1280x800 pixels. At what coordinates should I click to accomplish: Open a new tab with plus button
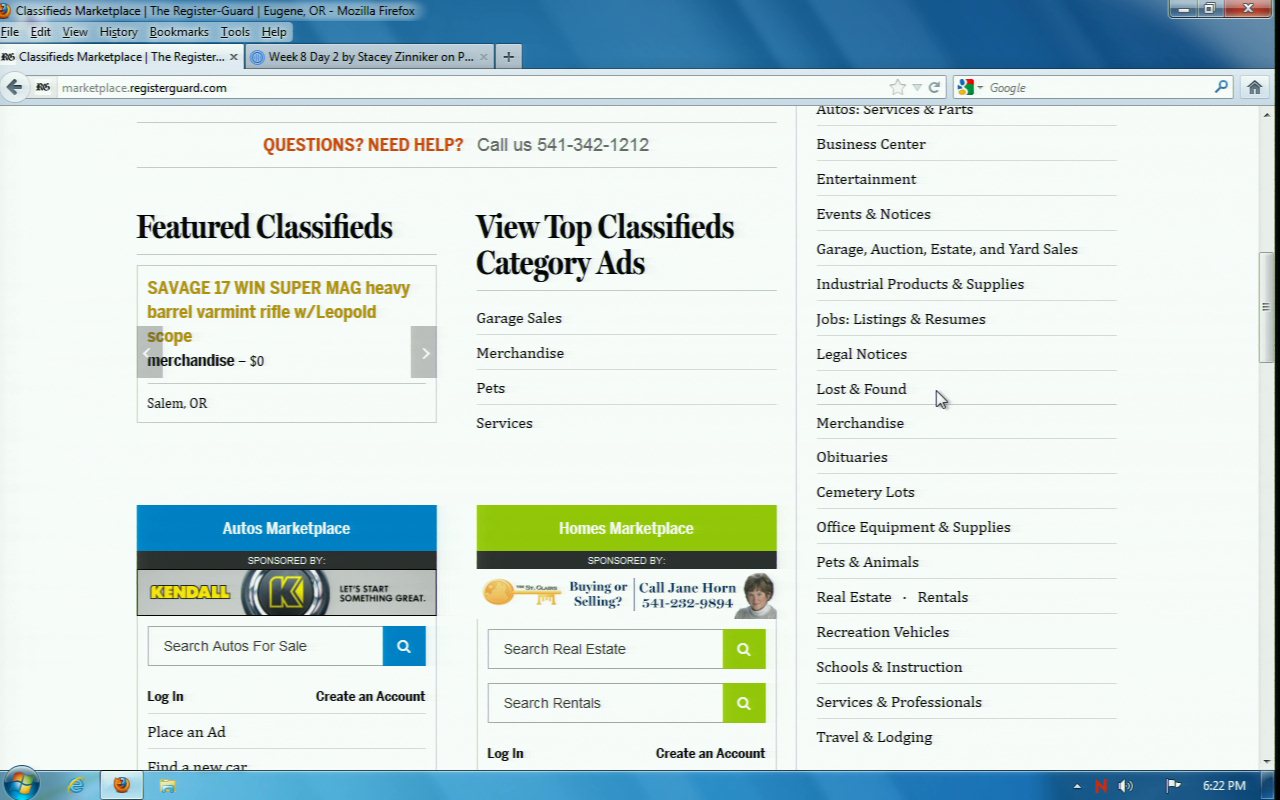coord(508,57)
